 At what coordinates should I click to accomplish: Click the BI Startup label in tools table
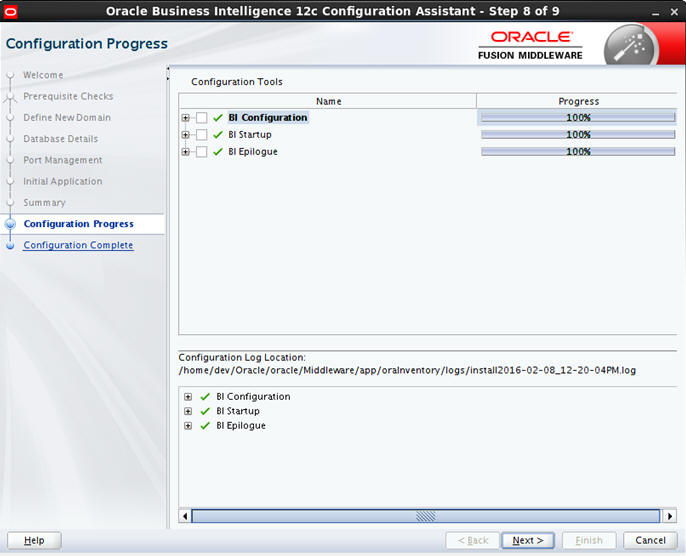pos(250,135)
